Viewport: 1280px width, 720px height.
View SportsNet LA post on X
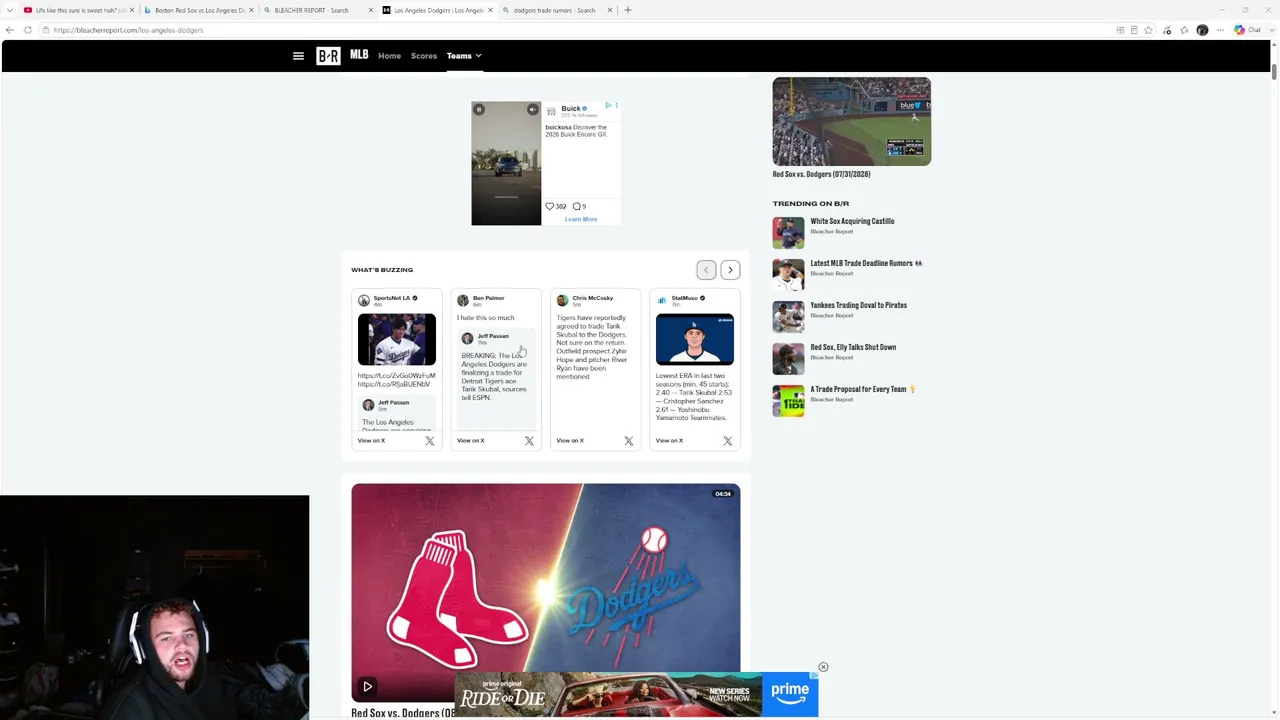[371, 440]
